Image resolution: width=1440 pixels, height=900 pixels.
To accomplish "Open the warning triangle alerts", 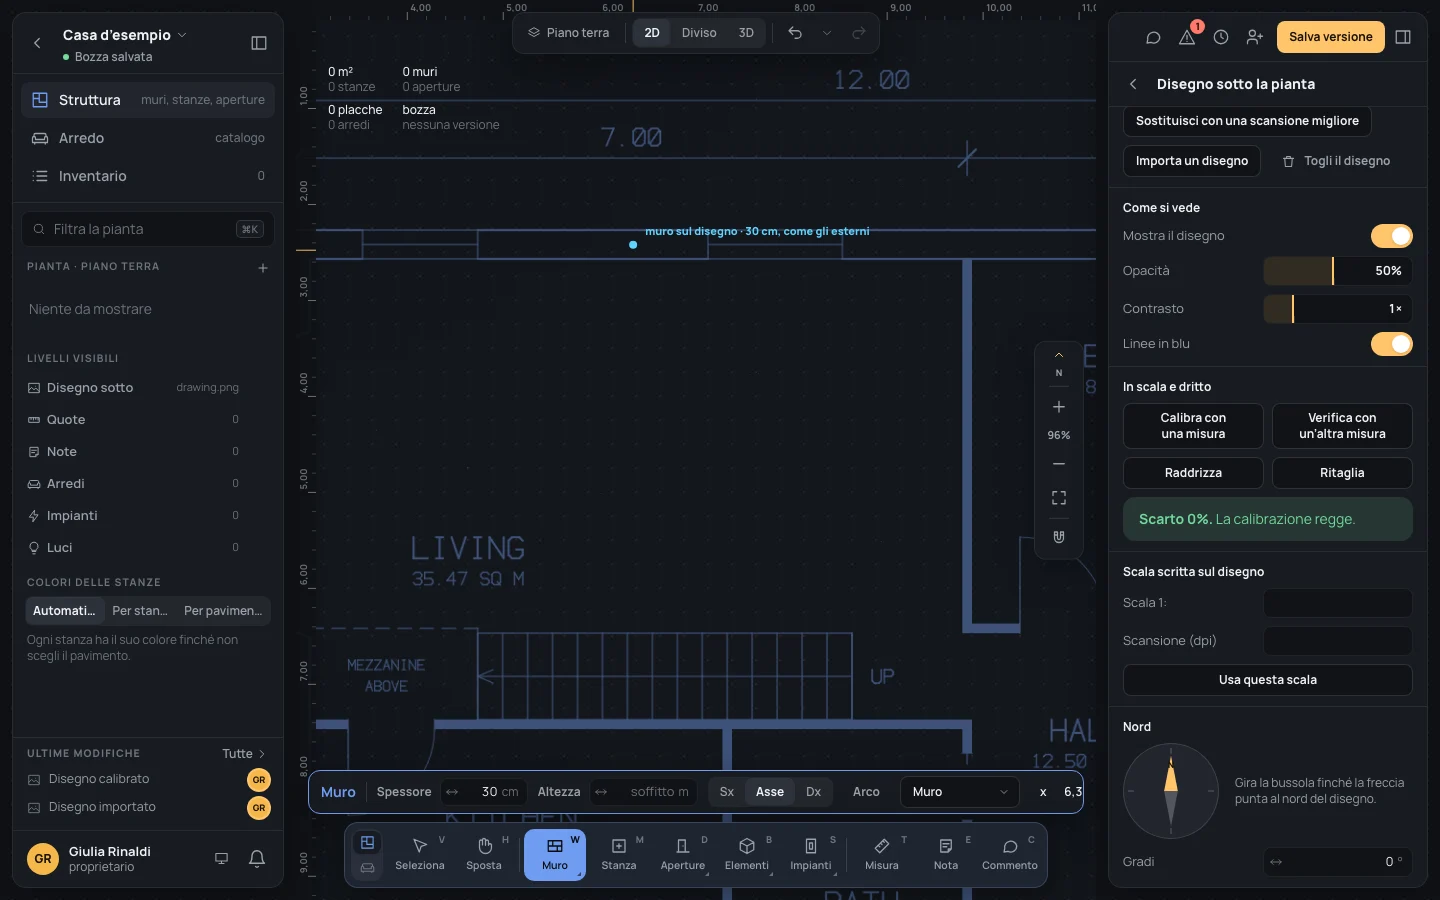I will [1187, 37].
